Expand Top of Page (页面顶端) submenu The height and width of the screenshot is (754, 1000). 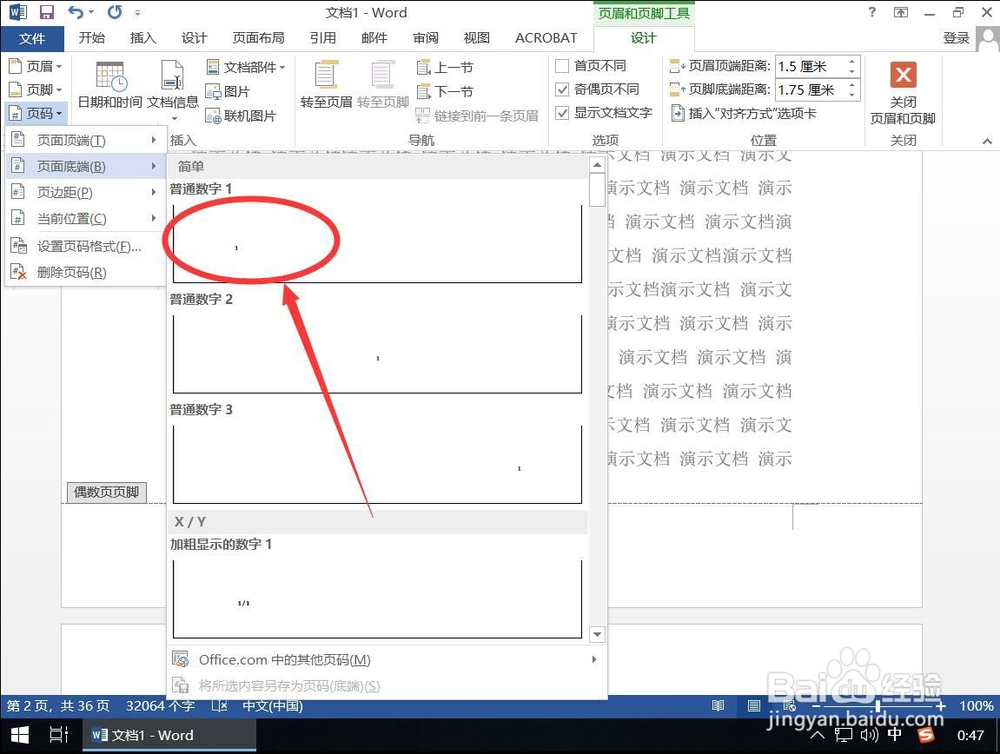85,140
